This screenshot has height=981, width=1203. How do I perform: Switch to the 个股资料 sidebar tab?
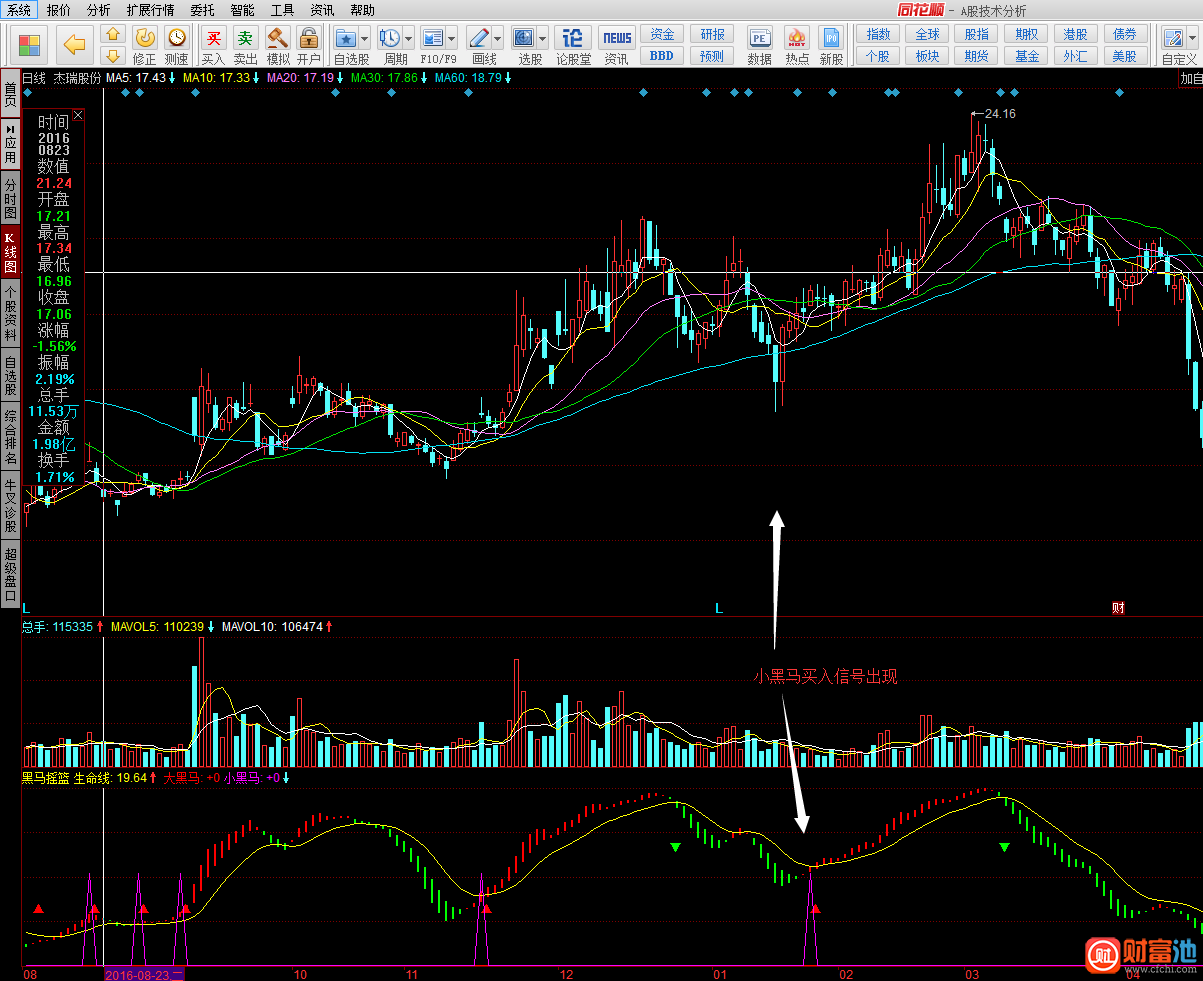10,314
